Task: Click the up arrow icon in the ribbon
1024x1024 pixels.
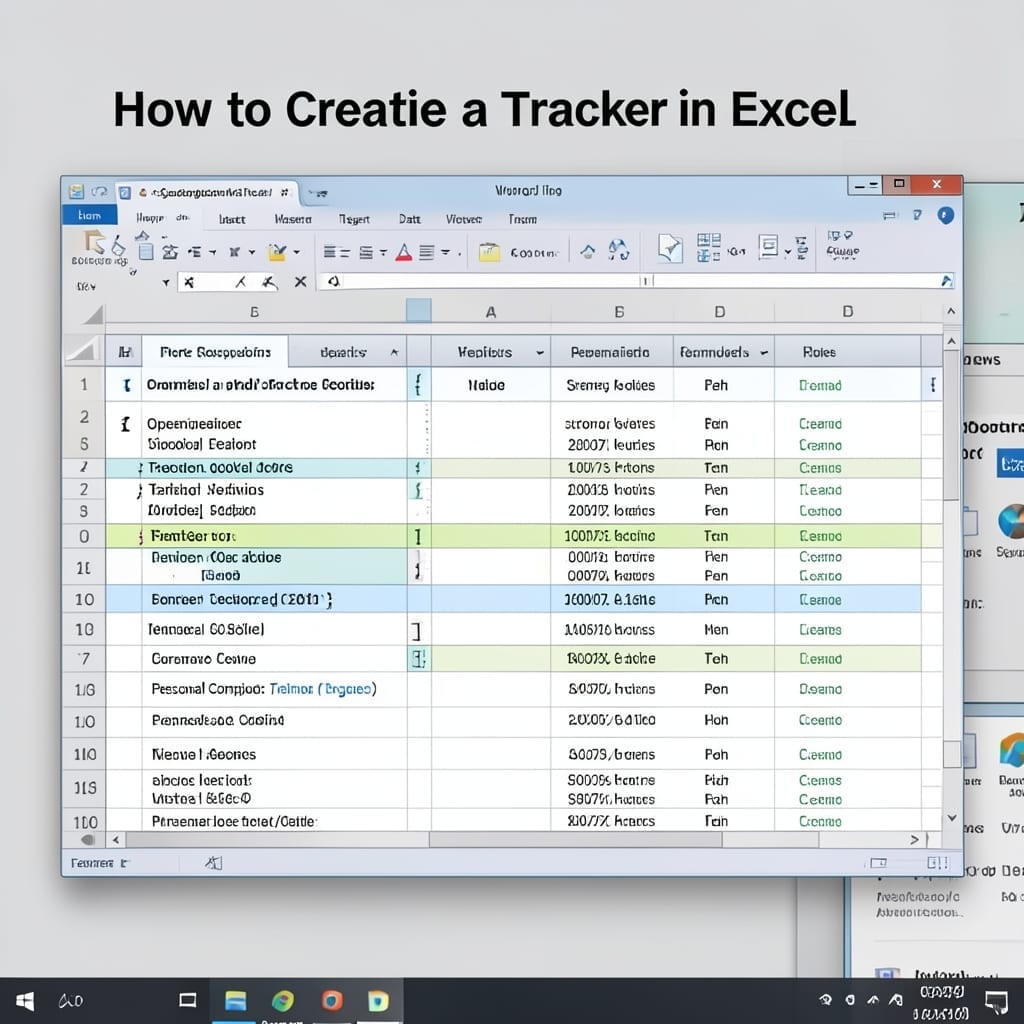Action: coord(588,252)
